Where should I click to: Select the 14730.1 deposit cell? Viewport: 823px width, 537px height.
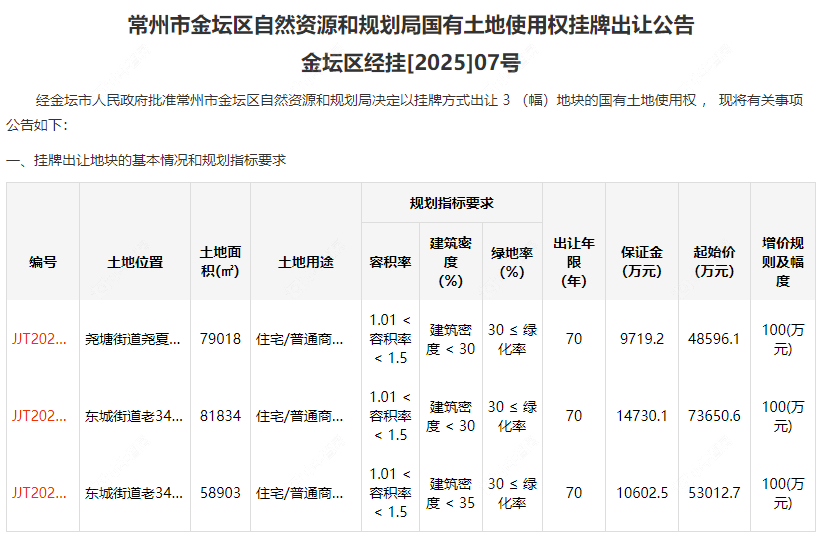point(642,416)
